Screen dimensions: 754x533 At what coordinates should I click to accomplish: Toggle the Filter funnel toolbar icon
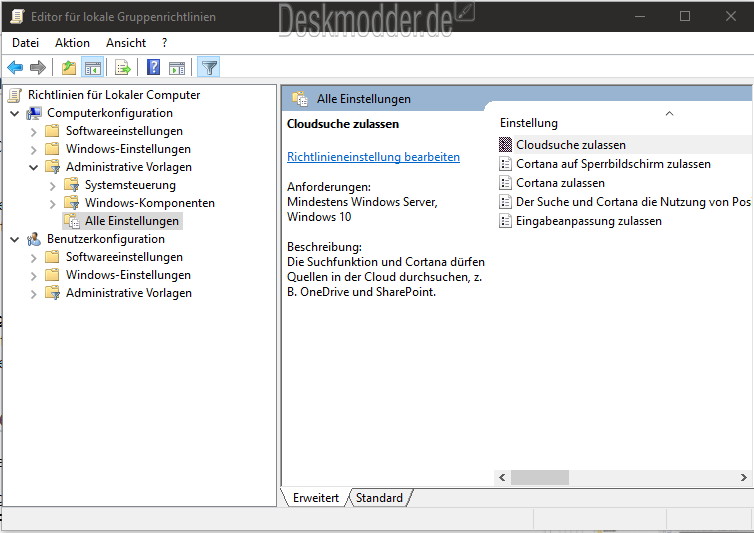pos(209,68)
